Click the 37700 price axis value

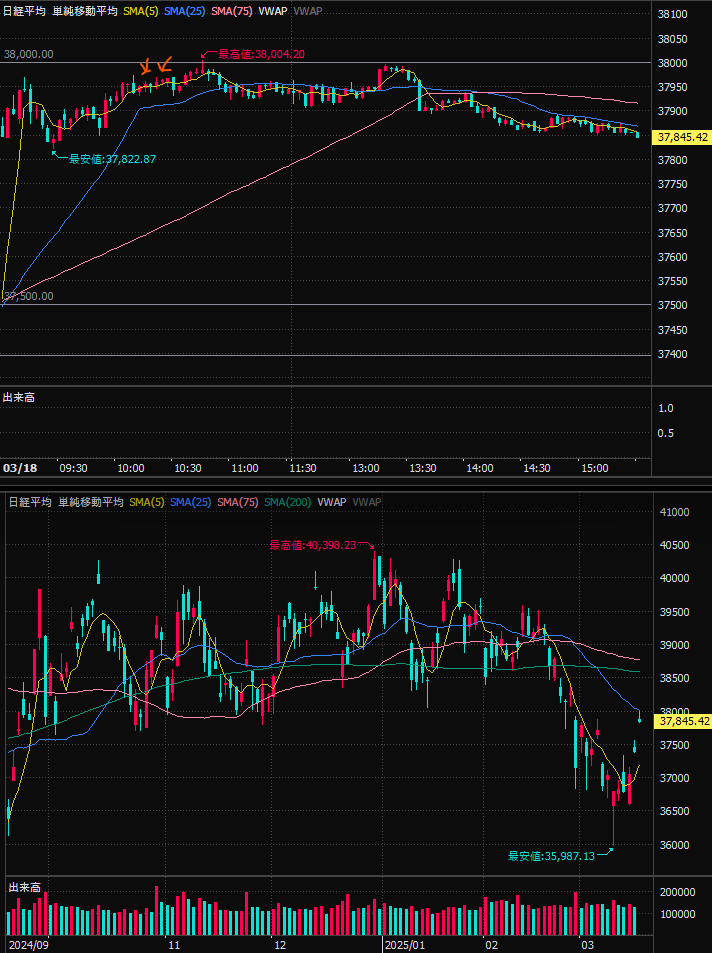click(672, 208)
